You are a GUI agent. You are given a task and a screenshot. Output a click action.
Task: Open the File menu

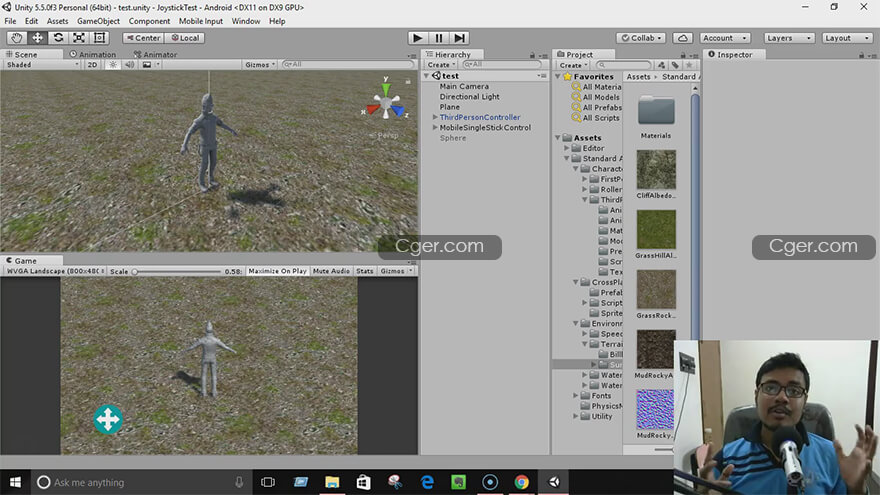click(x=10, y=21)
